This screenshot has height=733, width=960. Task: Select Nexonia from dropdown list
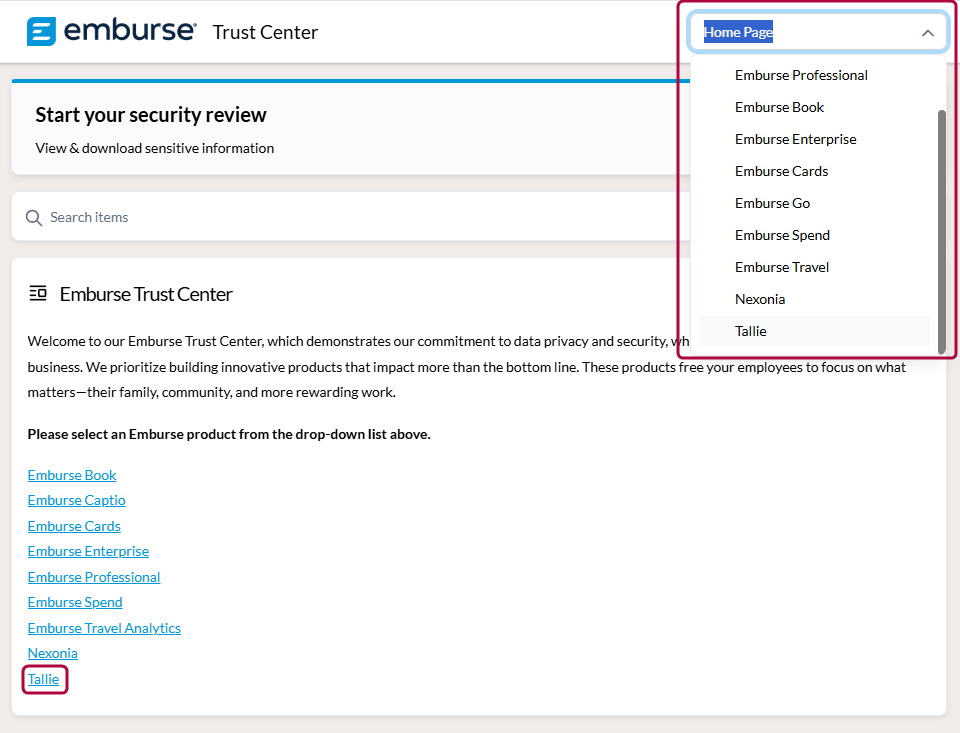(x=814, y=299)
